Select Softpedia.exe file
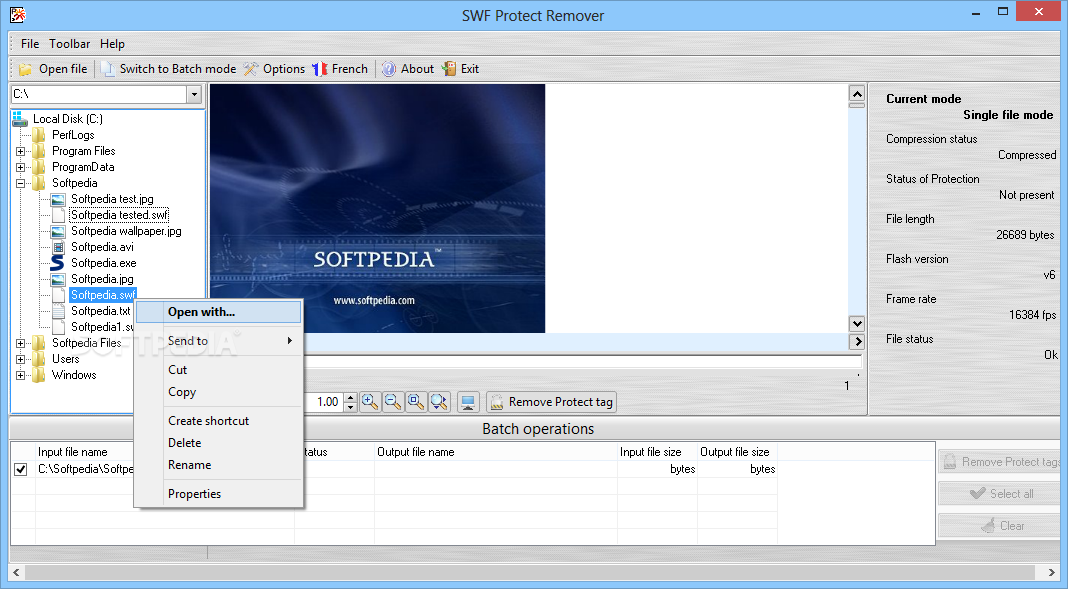Image resolution: width=1068 pixels, height=589 pixels. 104,263
